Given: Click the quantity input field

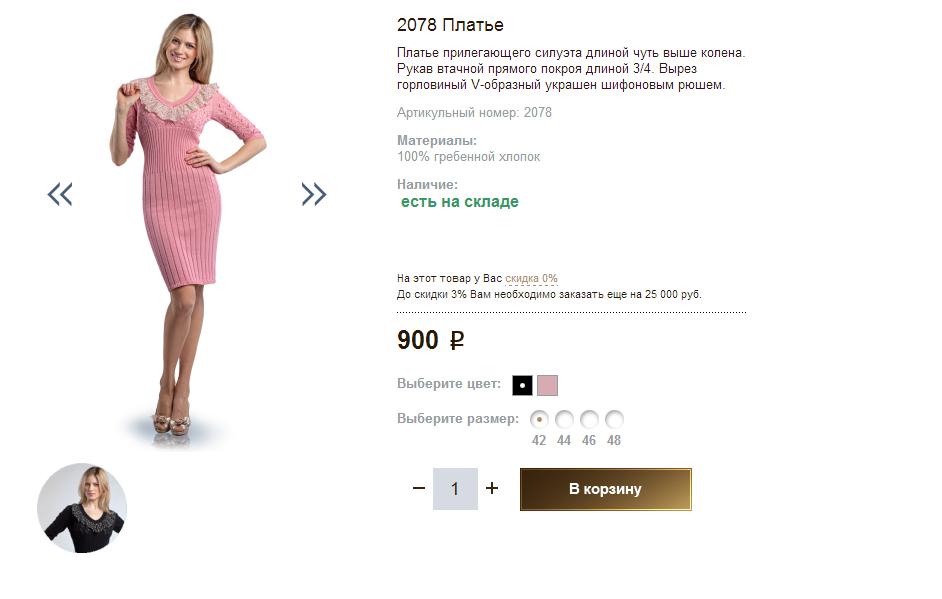Looking at the screenshot, I should point(455,489).
